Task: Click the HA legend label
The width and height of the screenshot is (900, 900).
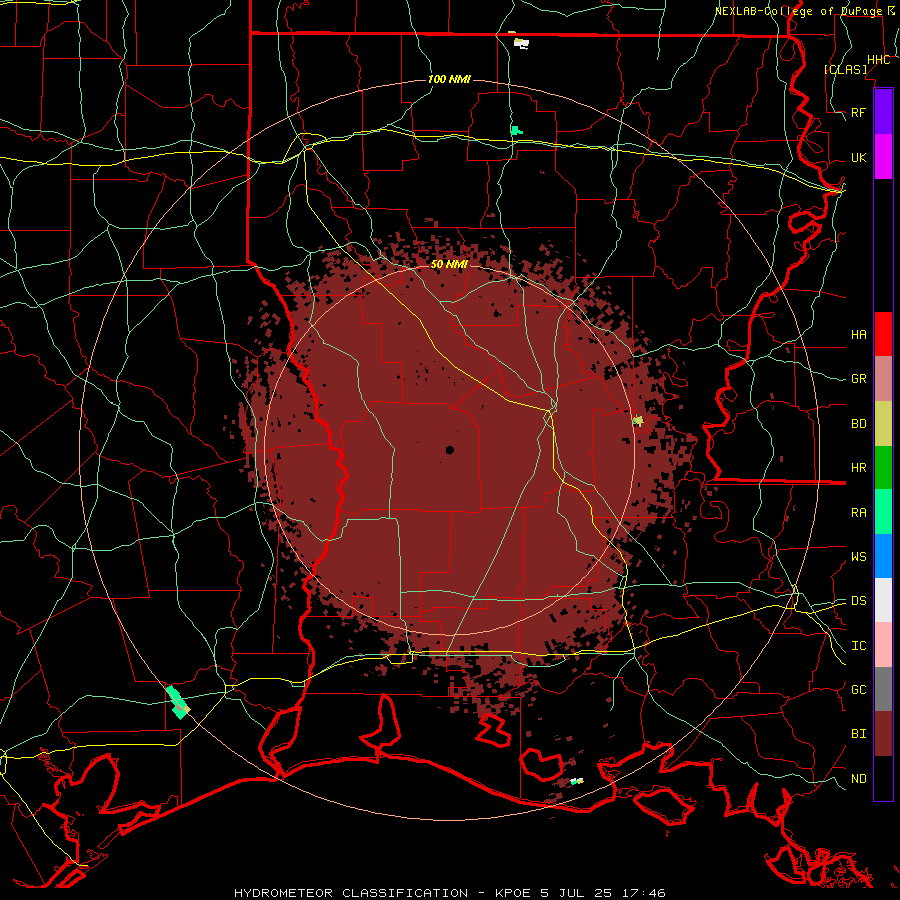Action: [859, 335]
